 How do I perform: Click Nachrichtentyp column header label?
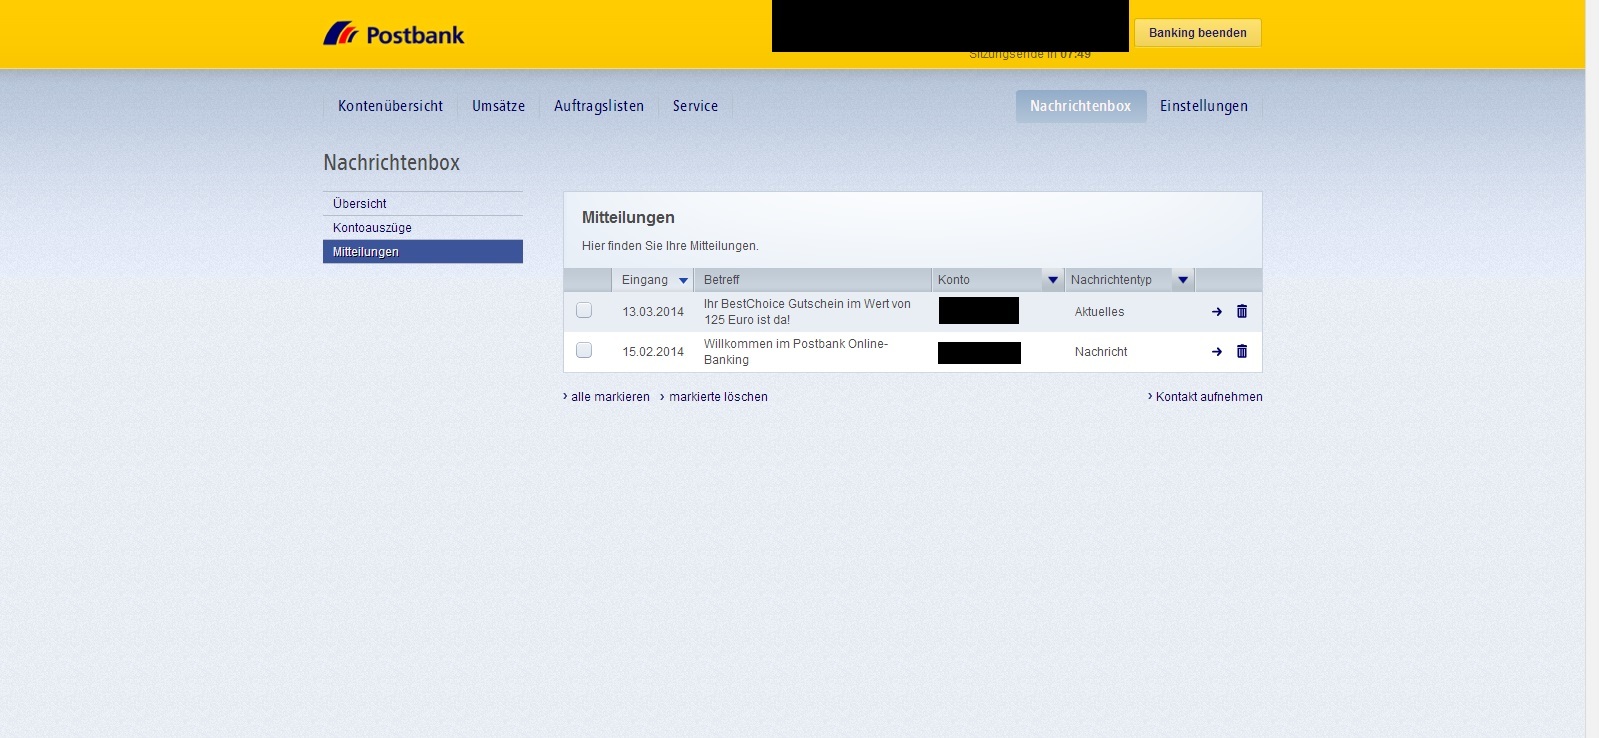coord(1111,280)
